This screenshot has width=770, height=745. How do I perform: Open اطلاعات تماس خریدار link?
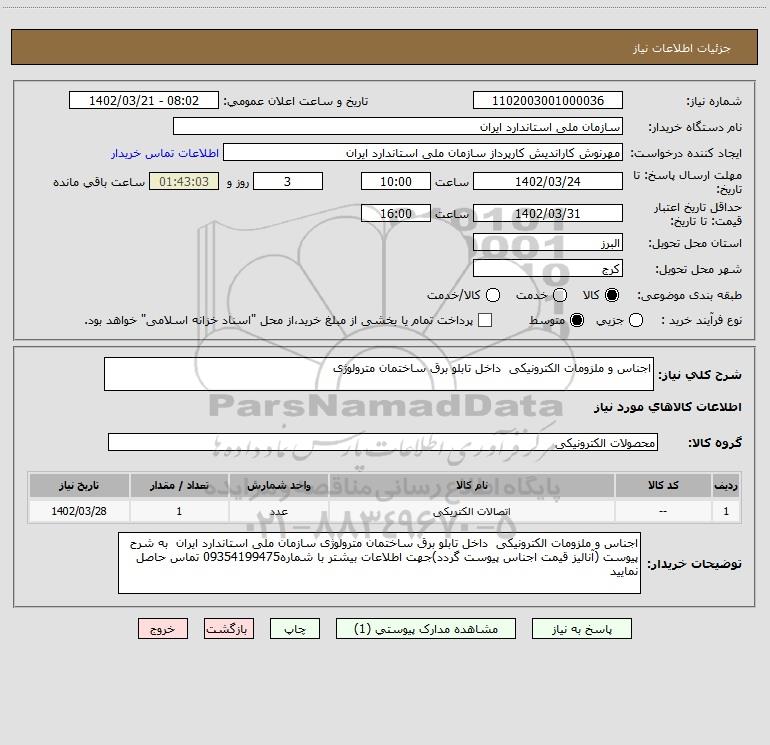tap(165, 153)
